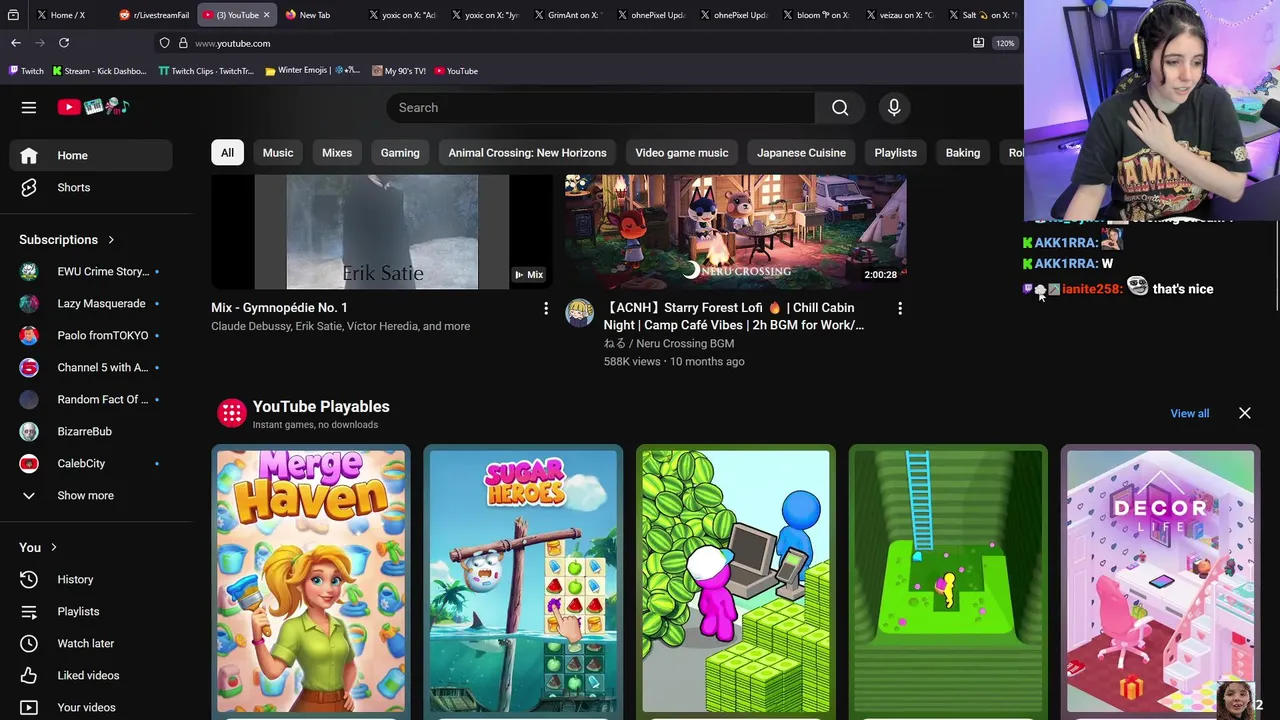The height and width of the screenshot is (720, 1280).
Task: Open the Sugar Heroes game thumbnail
Action: (x=523, y=581)
